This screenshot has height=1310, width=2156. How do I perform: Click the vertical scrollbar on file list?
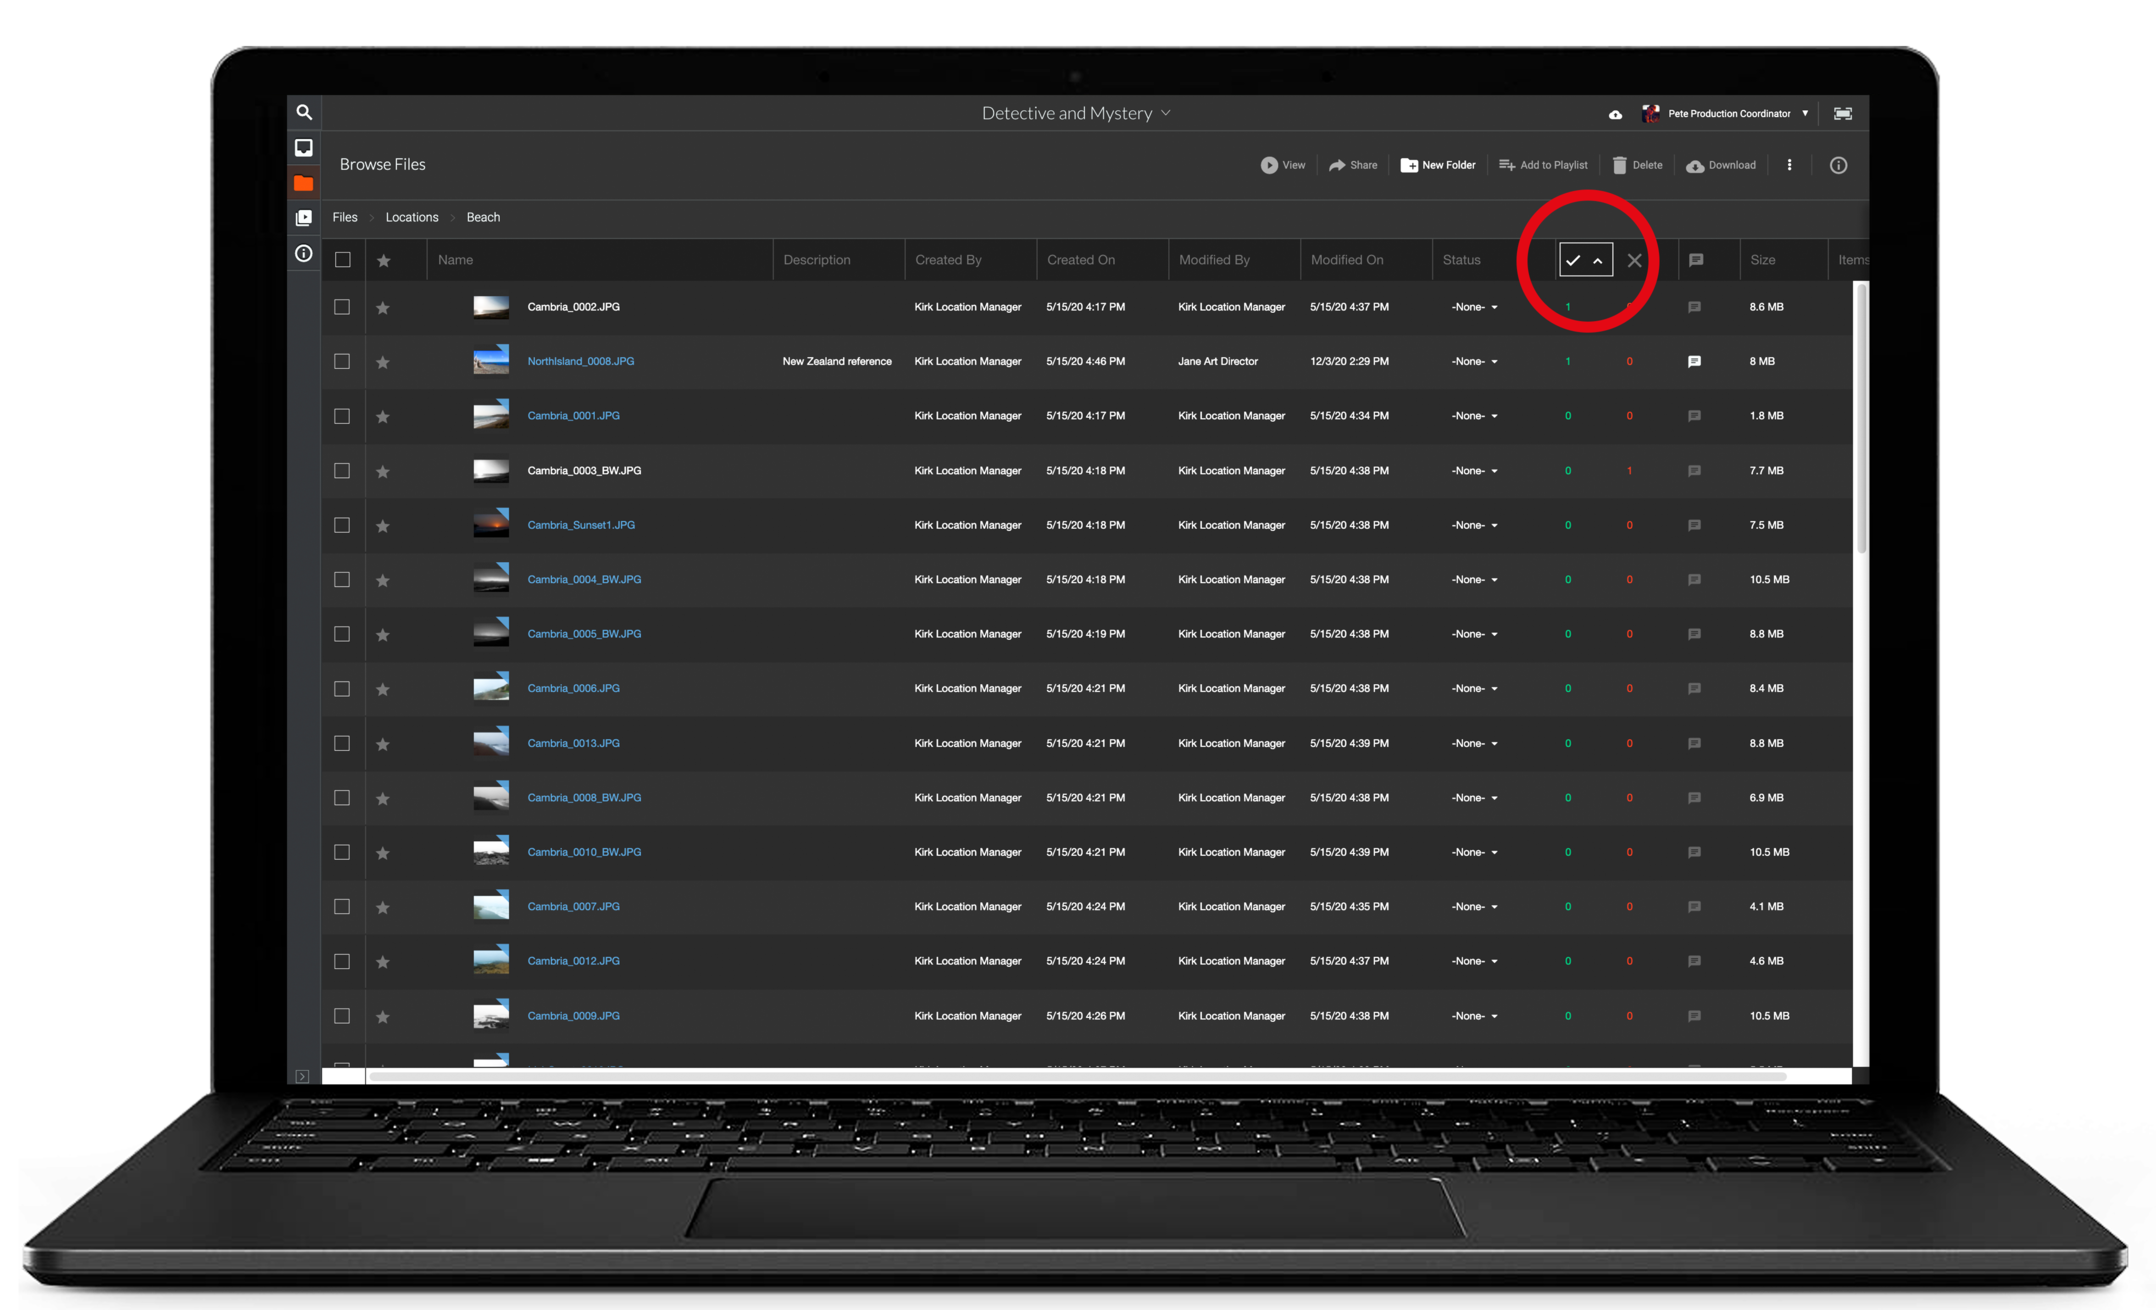click(x=1861, y=420)
